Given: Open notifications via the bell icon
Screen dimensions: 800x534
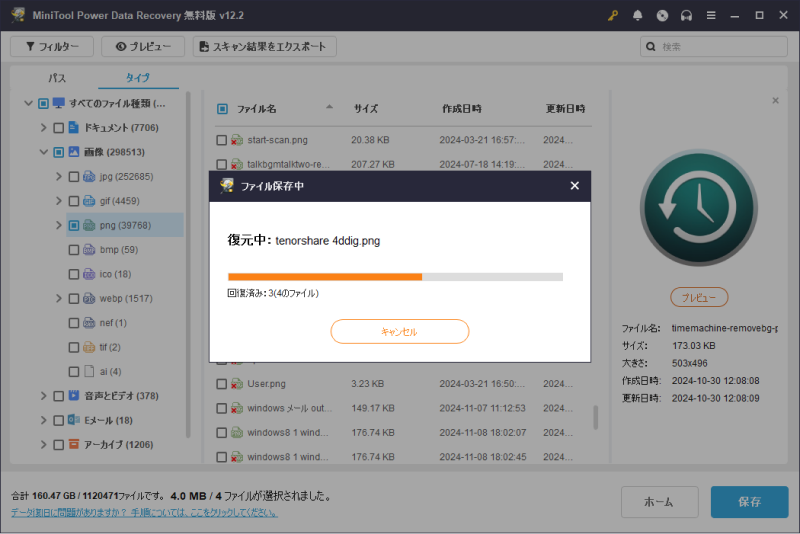Looking at the screenshot, I should 638,16.
